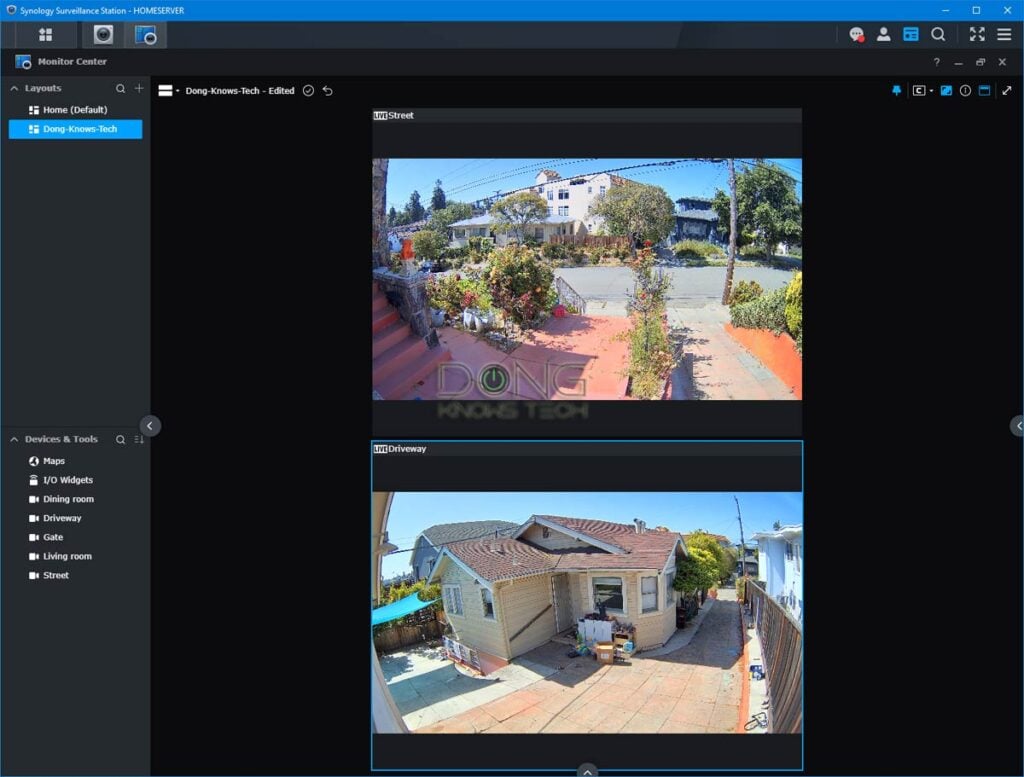
Task: Save the edited layout with checkmark icon
Action: [x=308, y=91]
